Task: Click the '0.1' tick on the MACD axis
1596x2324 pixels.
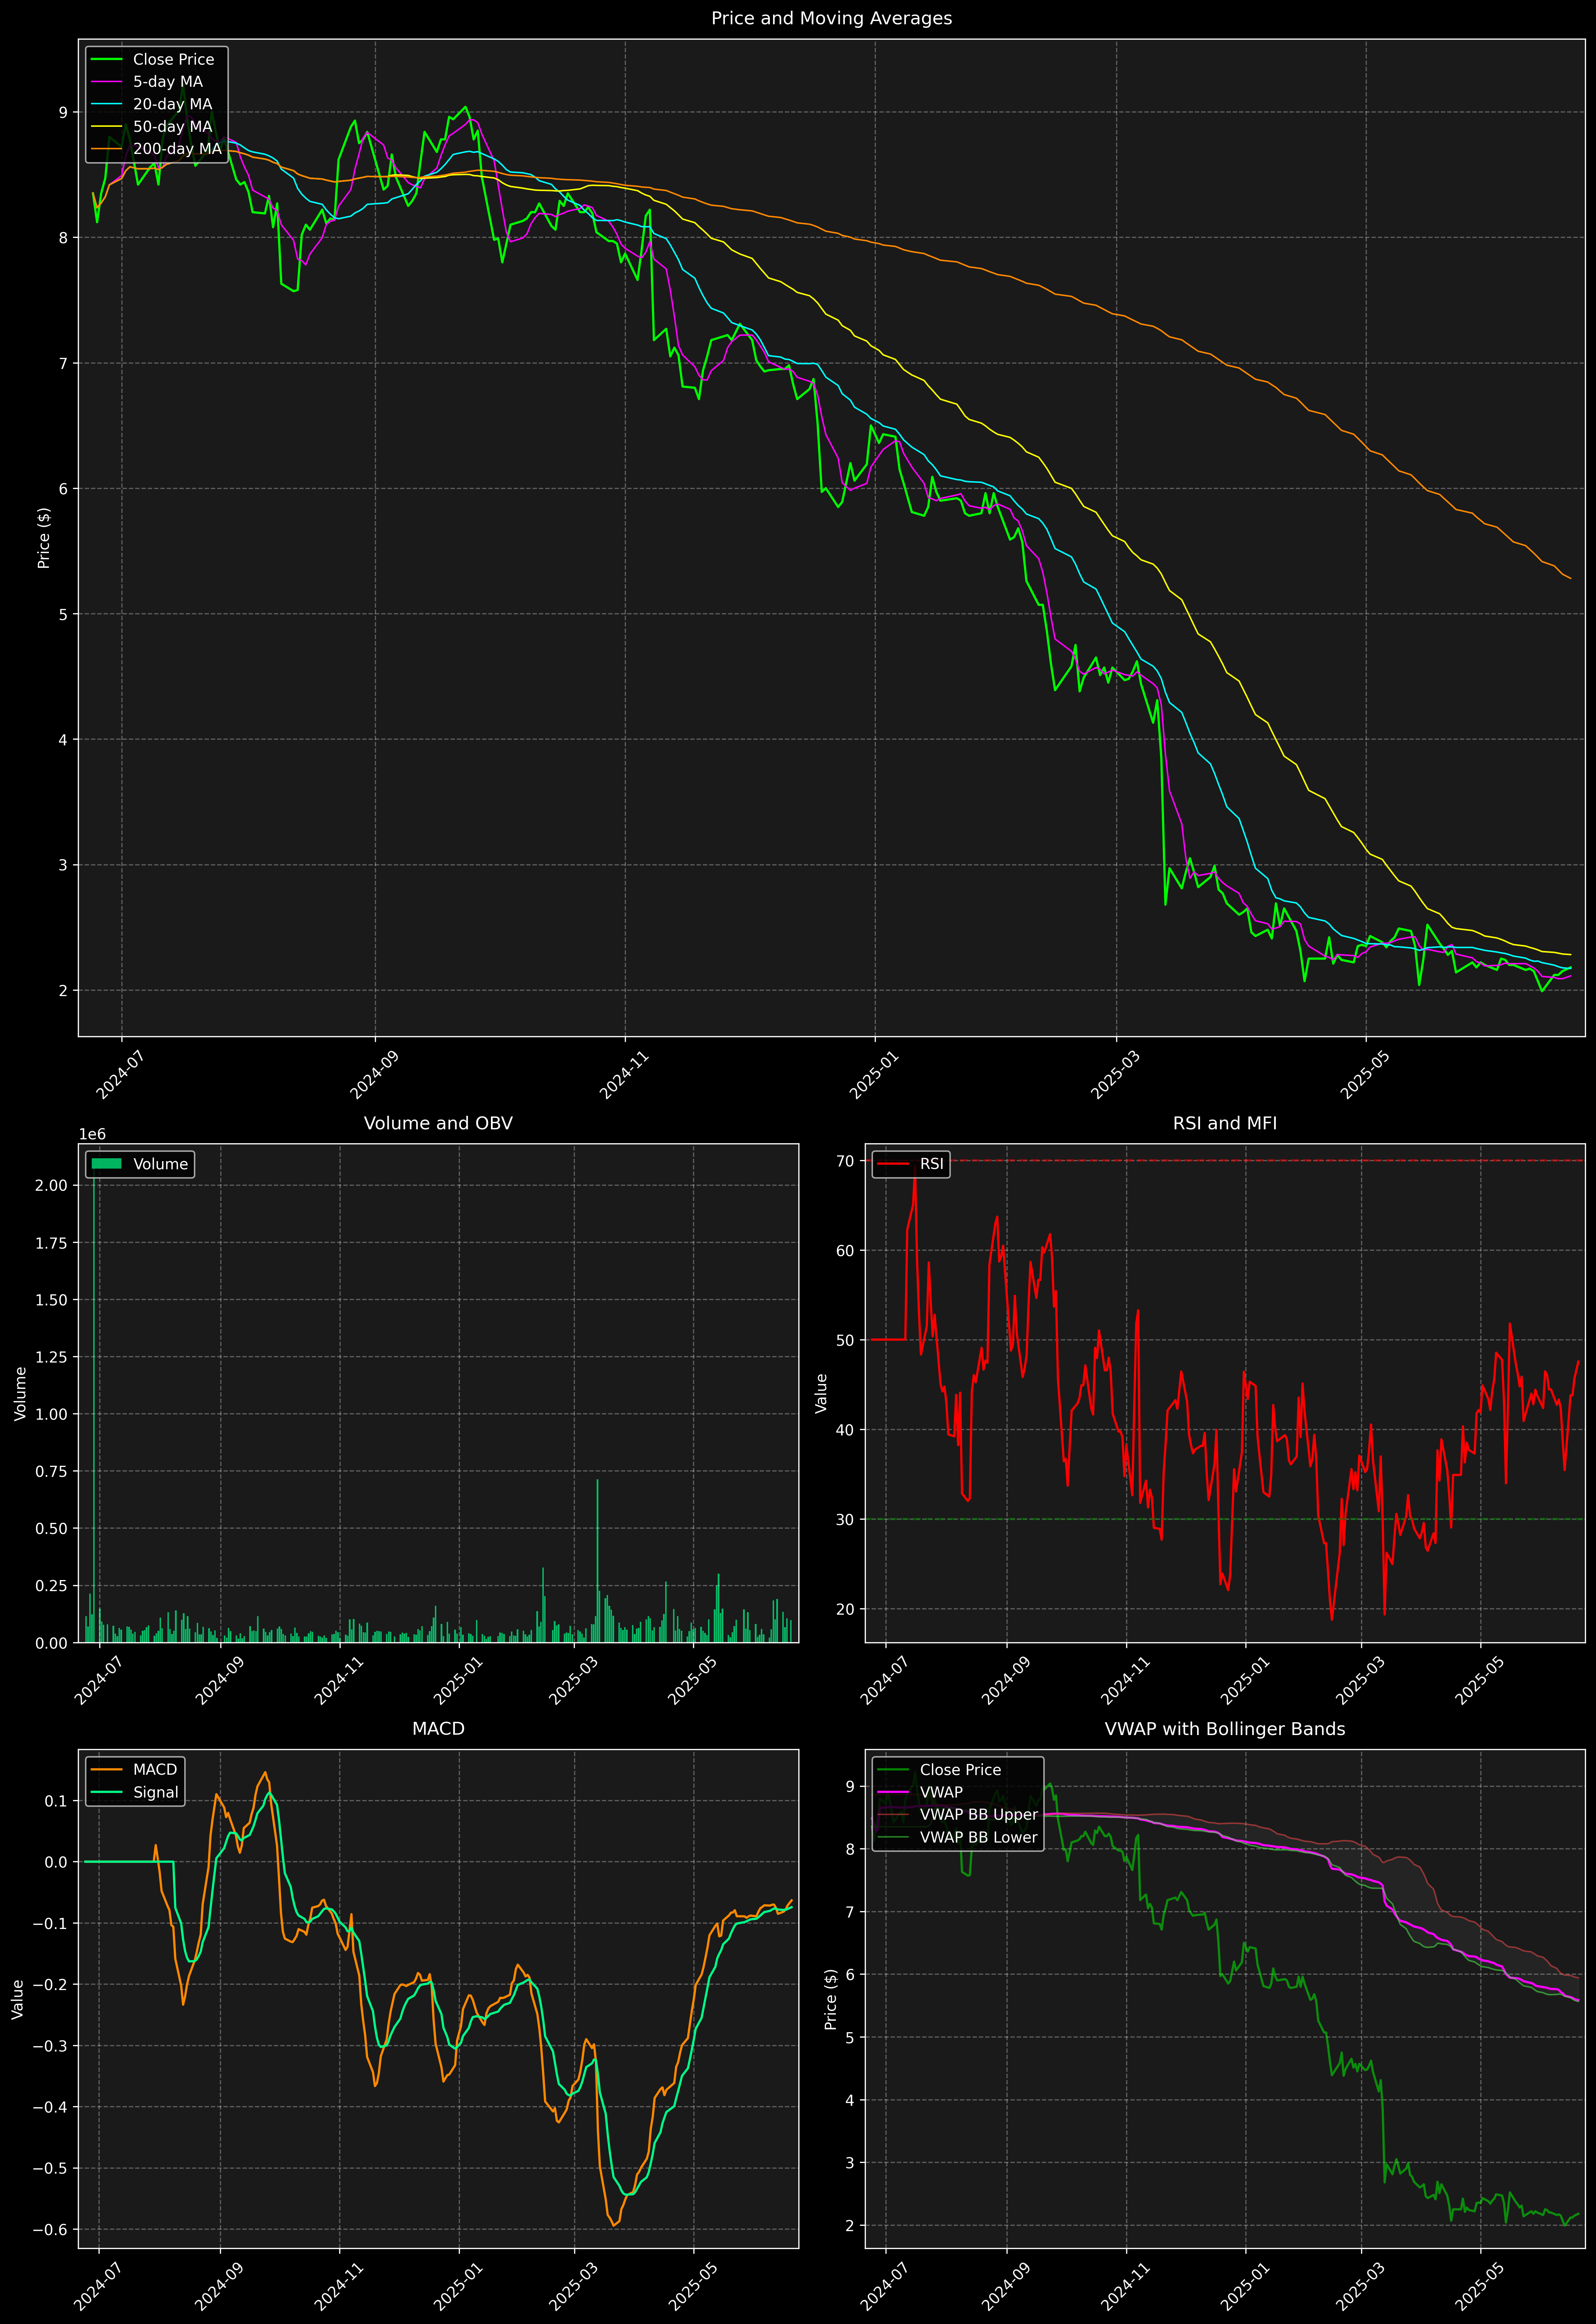Action: click(57, 1802)
